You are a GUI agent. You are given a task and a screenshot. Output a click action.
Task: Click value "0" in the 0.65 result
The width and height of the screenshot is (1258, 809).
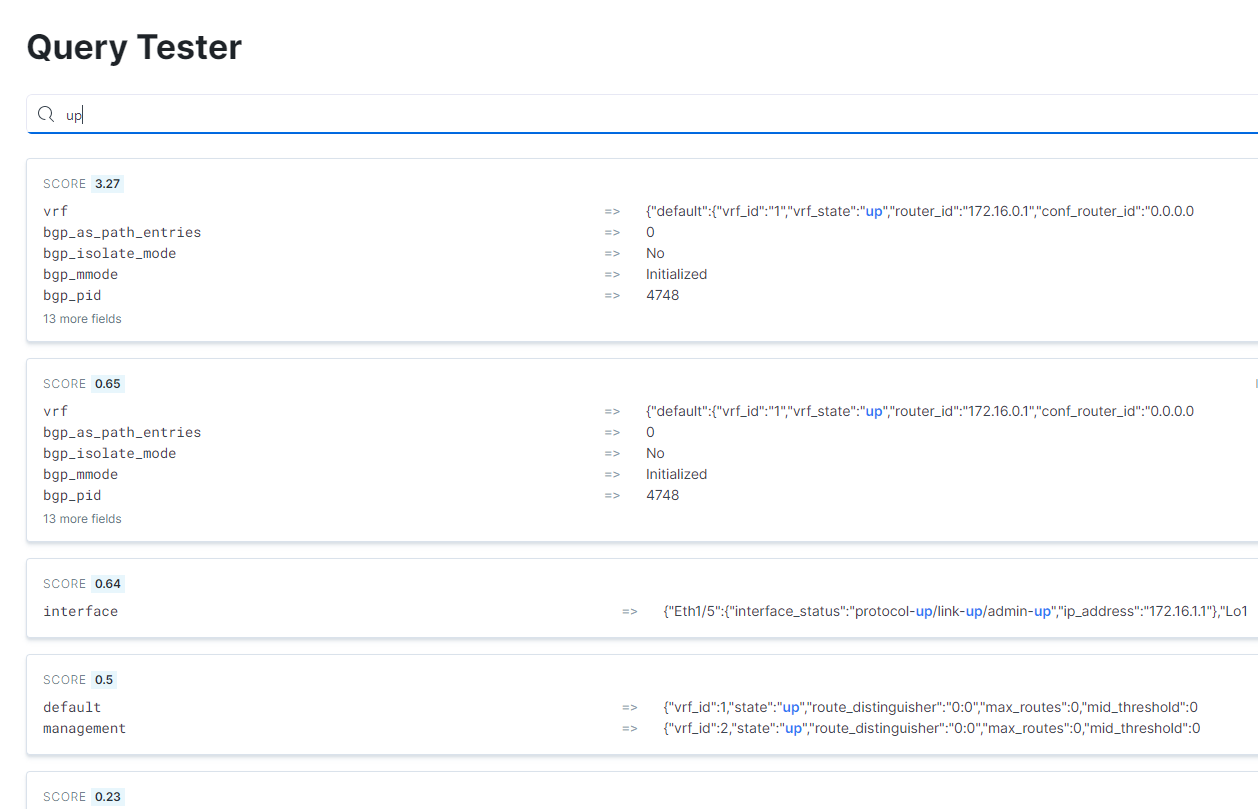point(650,432)
